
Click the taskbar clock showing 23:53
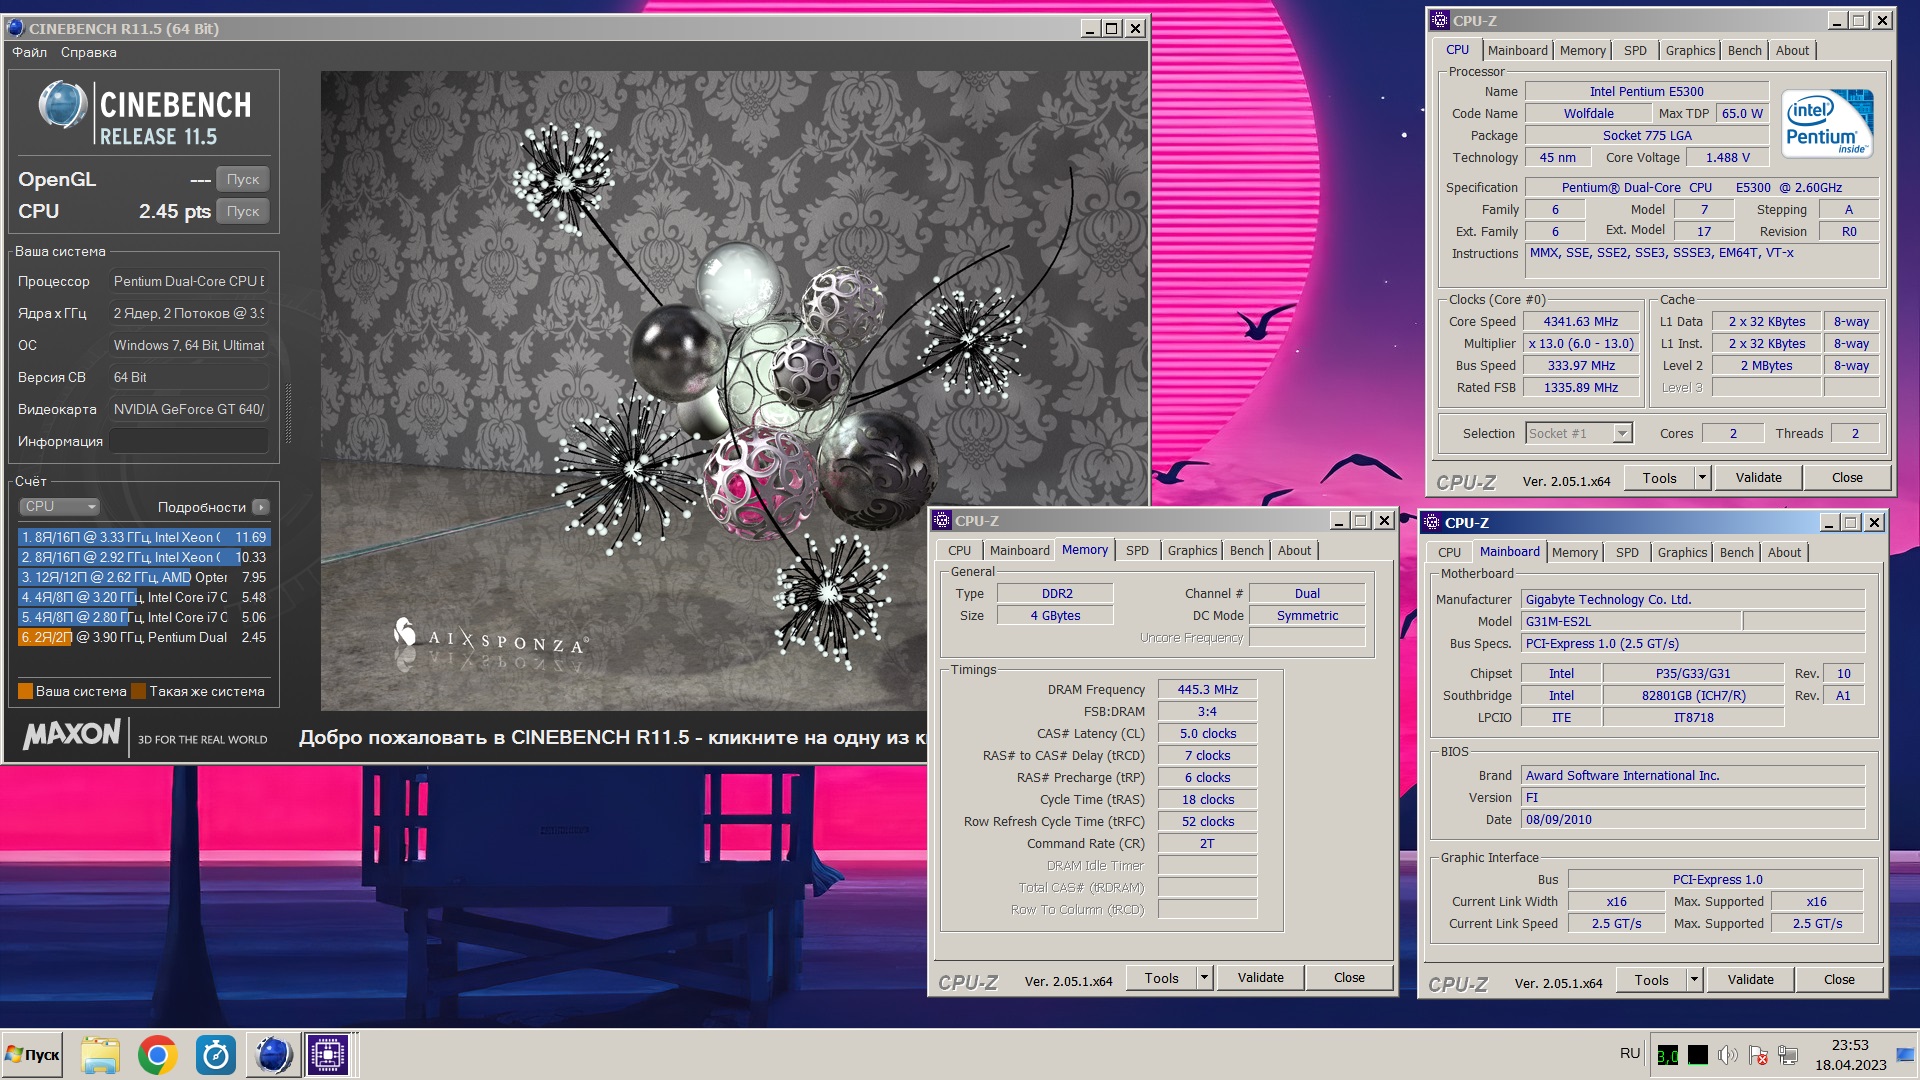[1850, 1055]
